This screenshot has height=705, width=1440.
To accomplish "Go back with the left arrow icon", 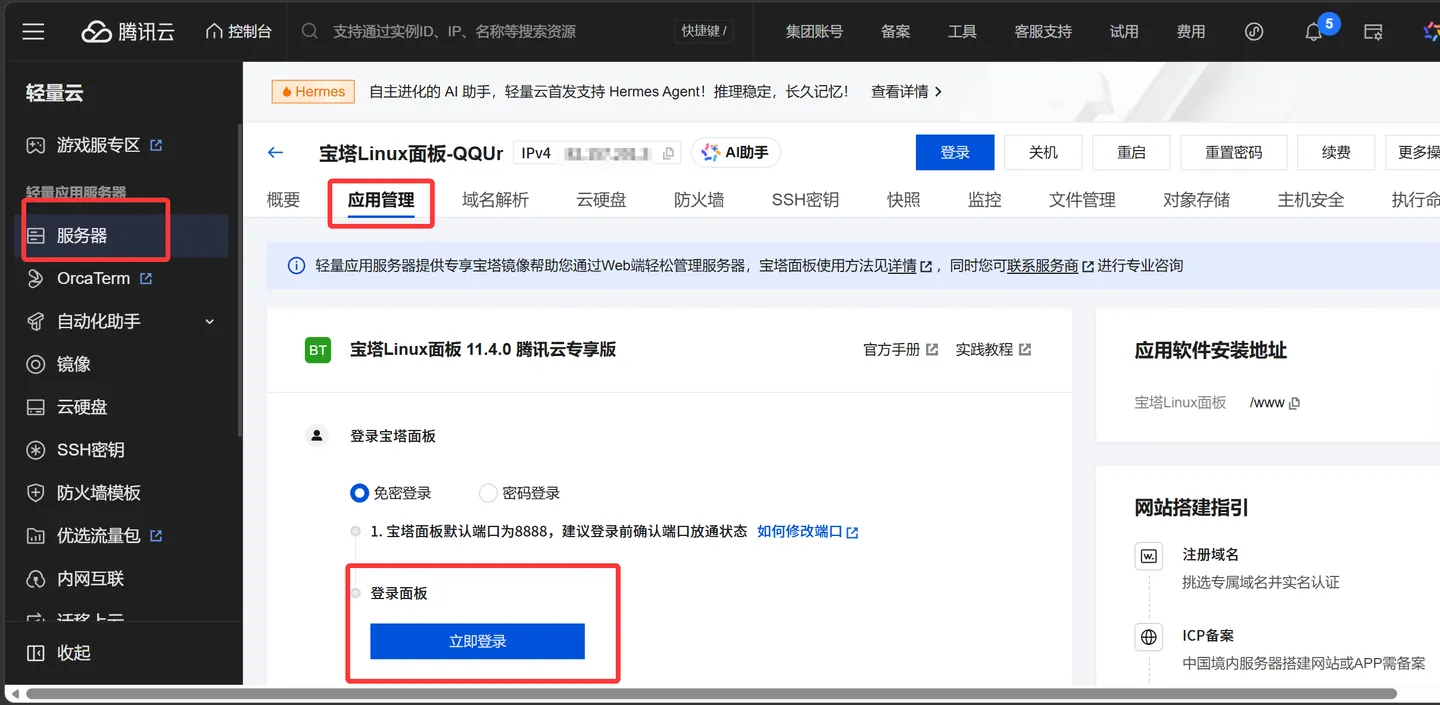I will point(276,153).
